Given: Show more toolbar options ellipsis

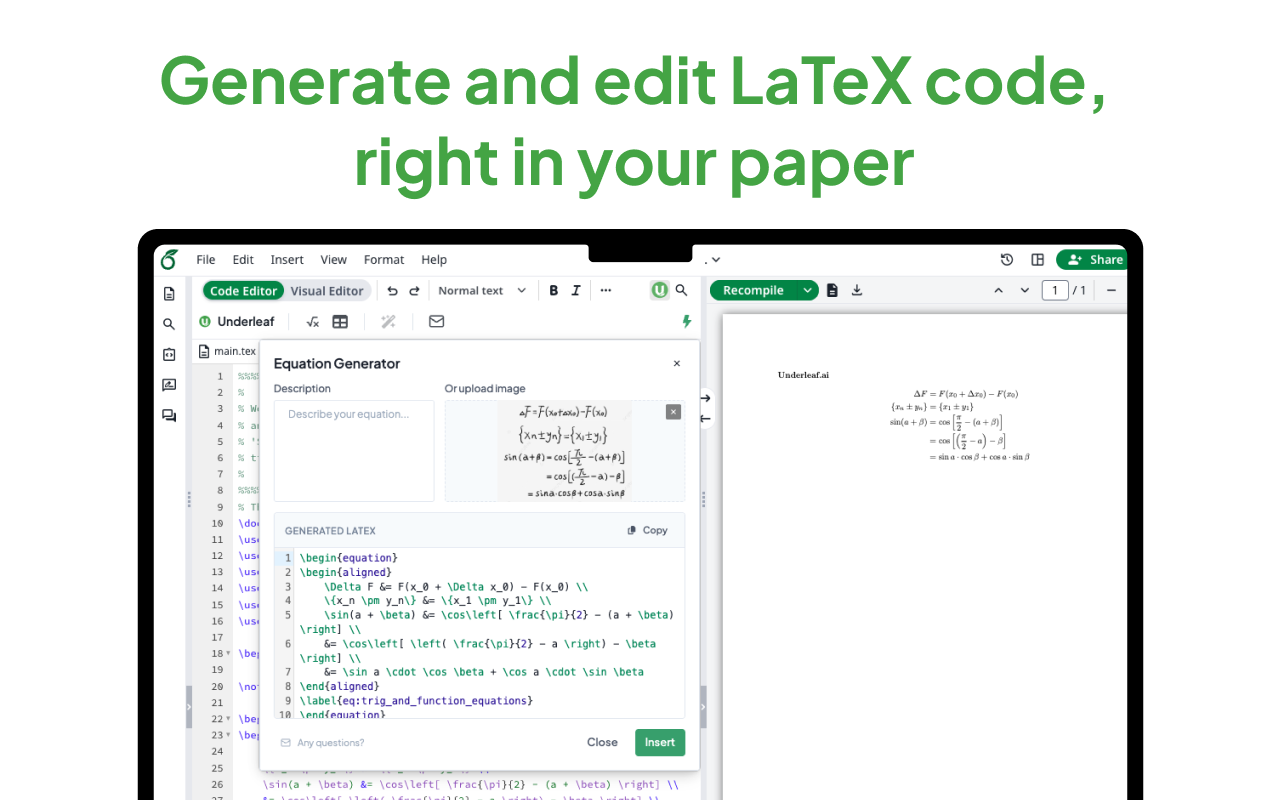Looking at the screenshot, I should [x=605, y=291].
